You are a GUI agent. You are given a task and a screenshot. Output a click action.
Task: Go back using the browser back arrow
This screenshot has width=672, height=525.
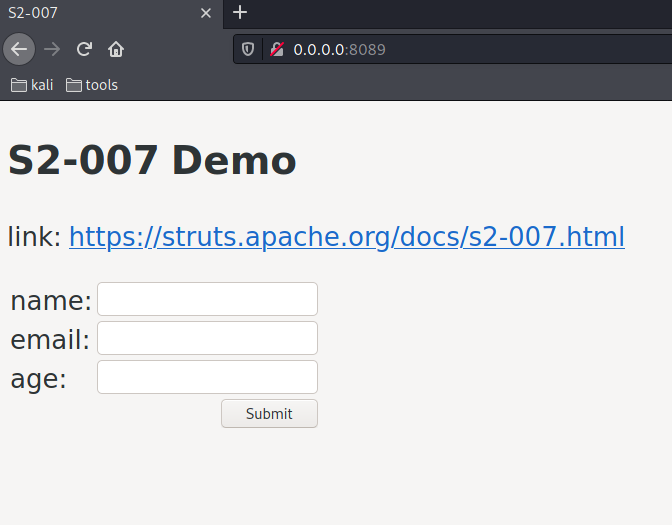19,49
